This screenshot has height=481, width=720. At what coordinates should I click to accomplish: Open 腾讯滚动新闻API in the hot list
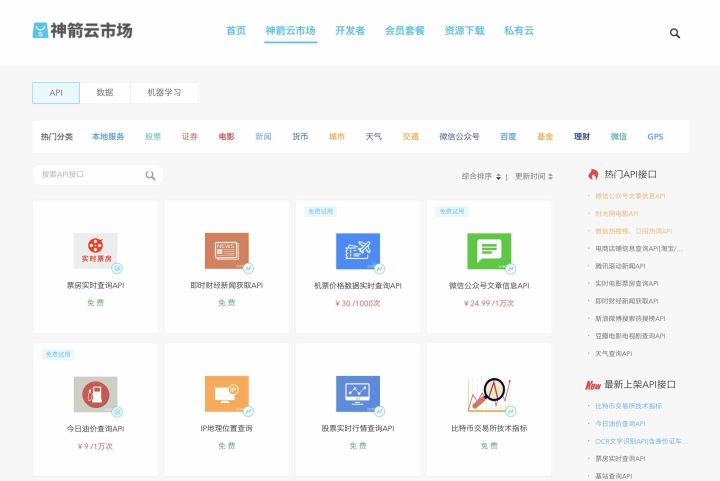(620, 266)
